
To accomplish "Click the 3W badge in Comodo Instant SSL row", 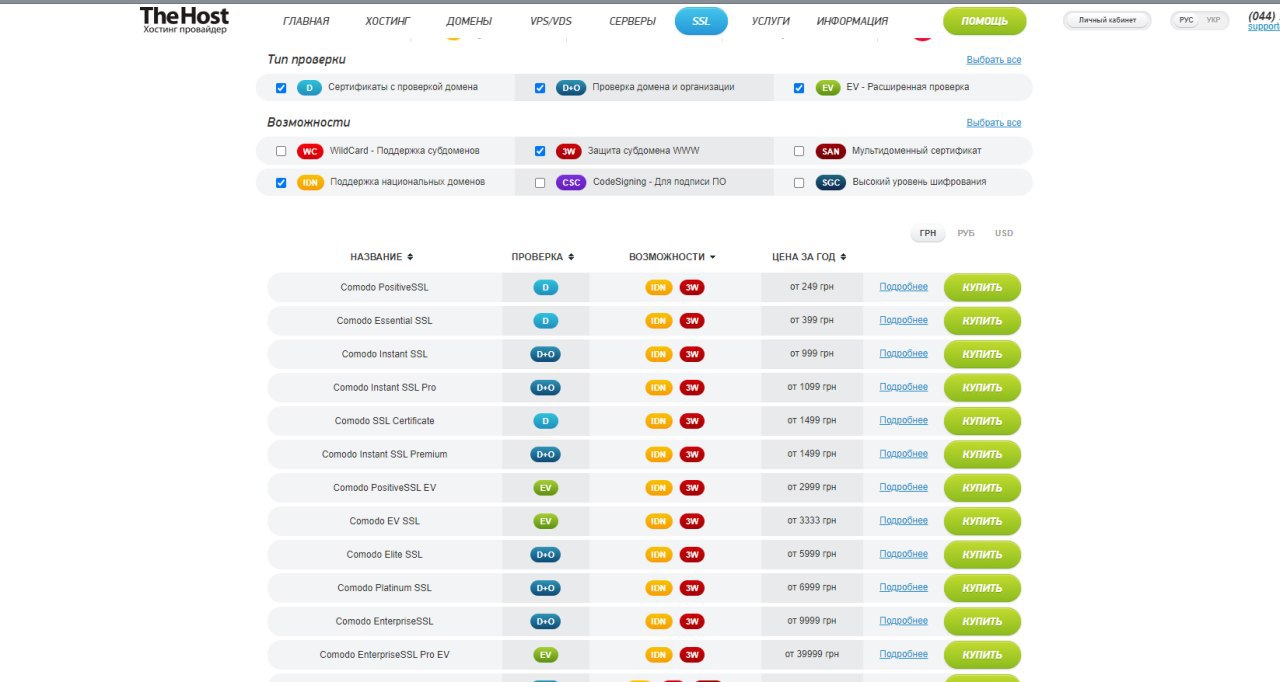I will (692, 354).
